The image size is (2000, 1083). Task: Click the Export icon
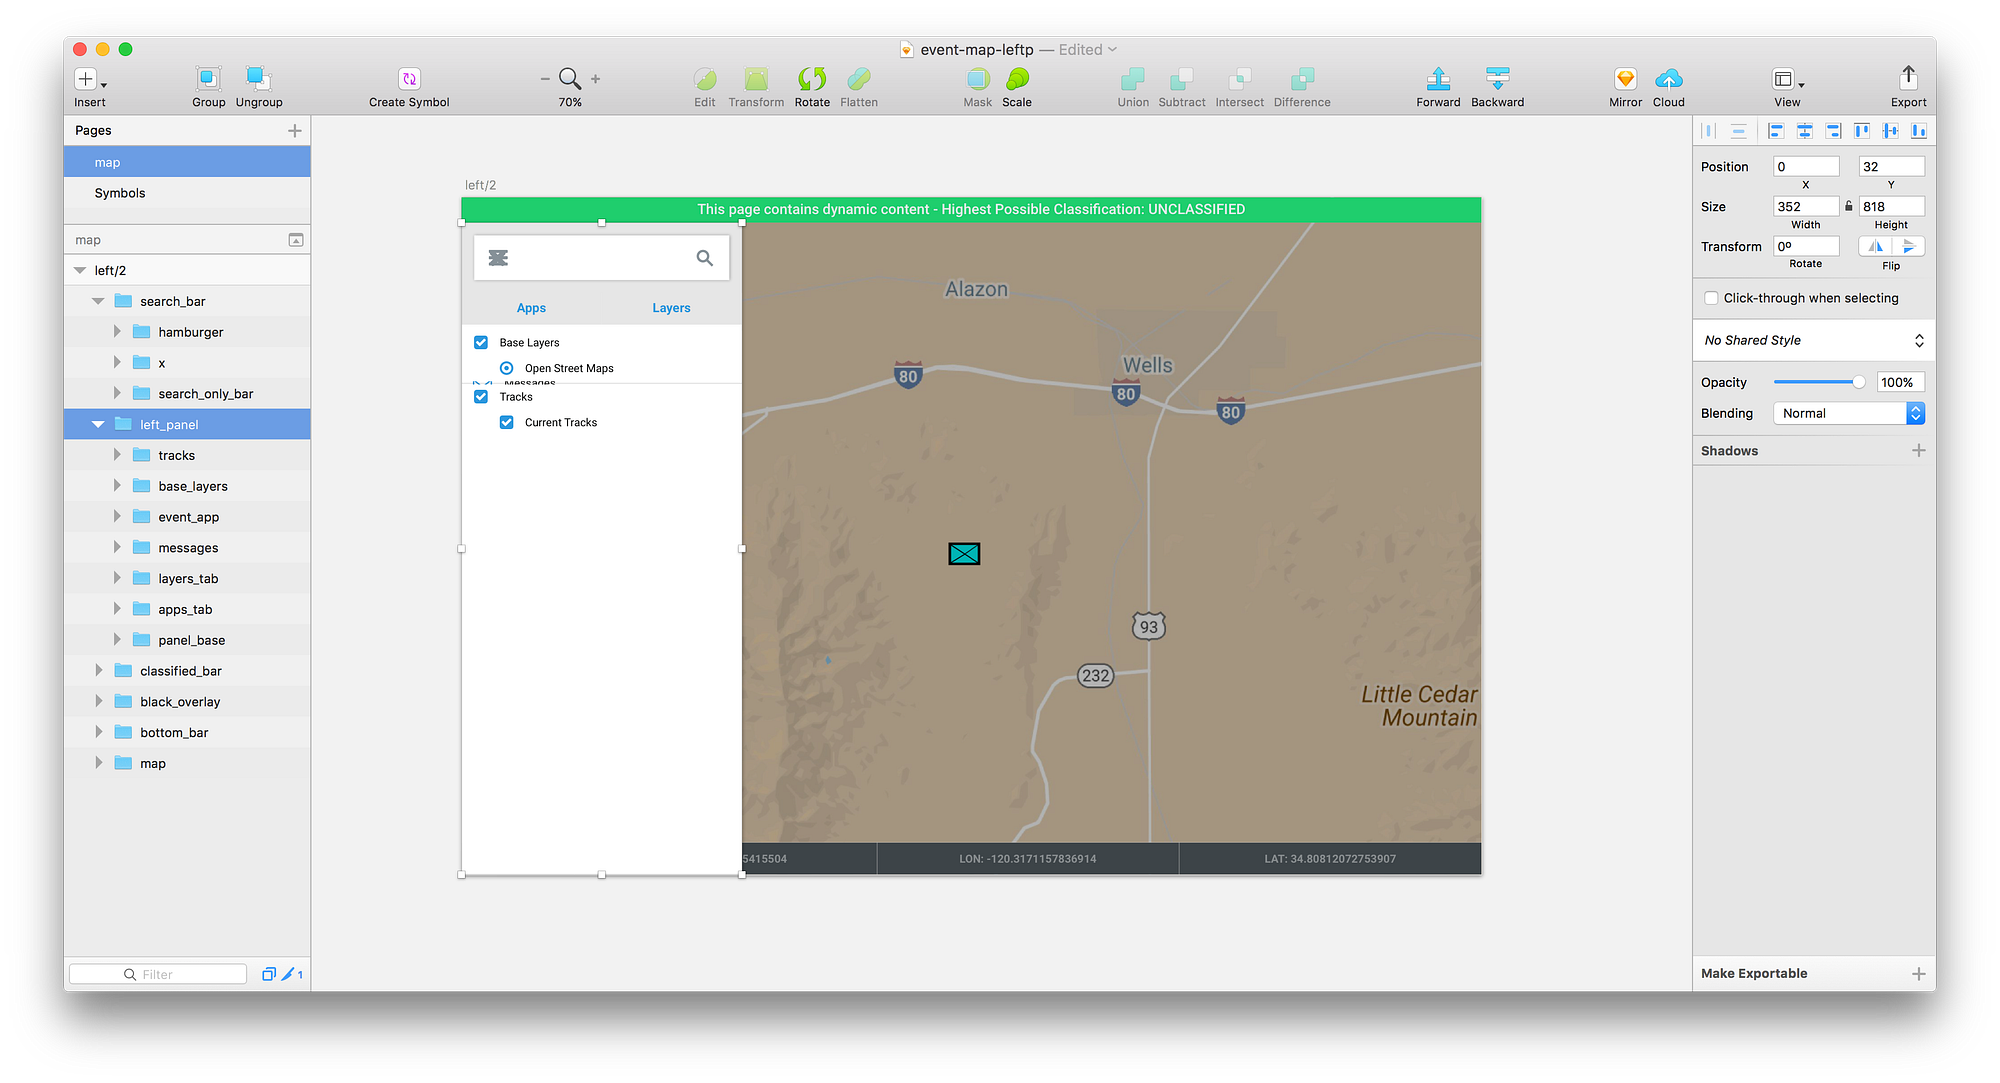pos(1908,79)
